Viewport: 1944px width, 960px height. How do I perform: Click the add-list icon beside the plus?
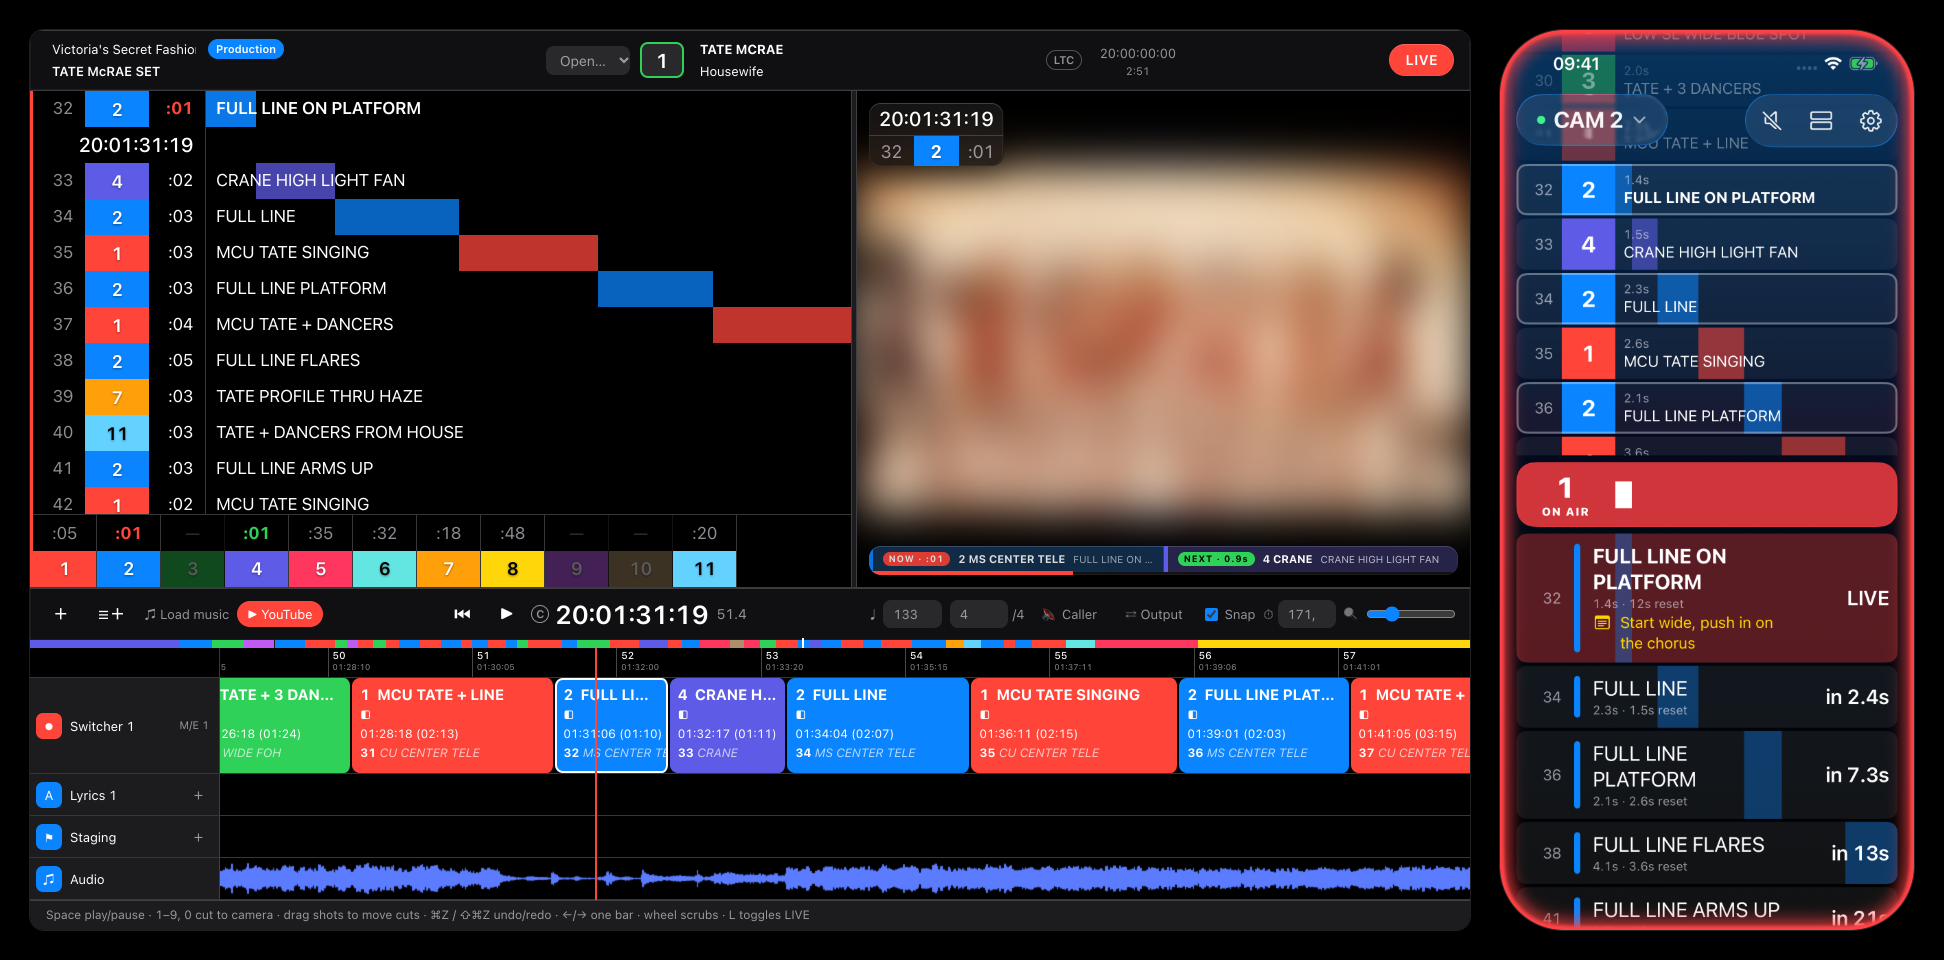pos(110,614)
